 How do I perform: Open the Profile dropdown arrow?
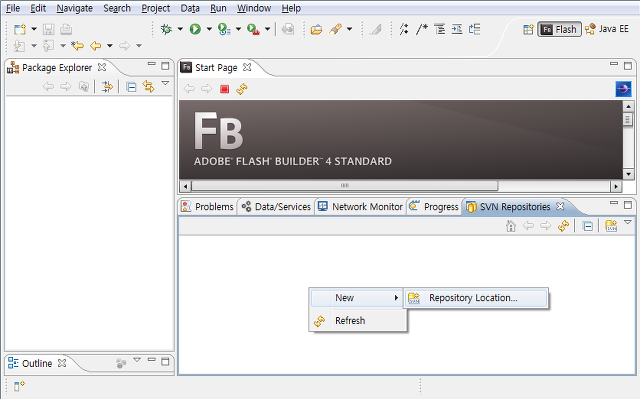click(x=238, y=29)
